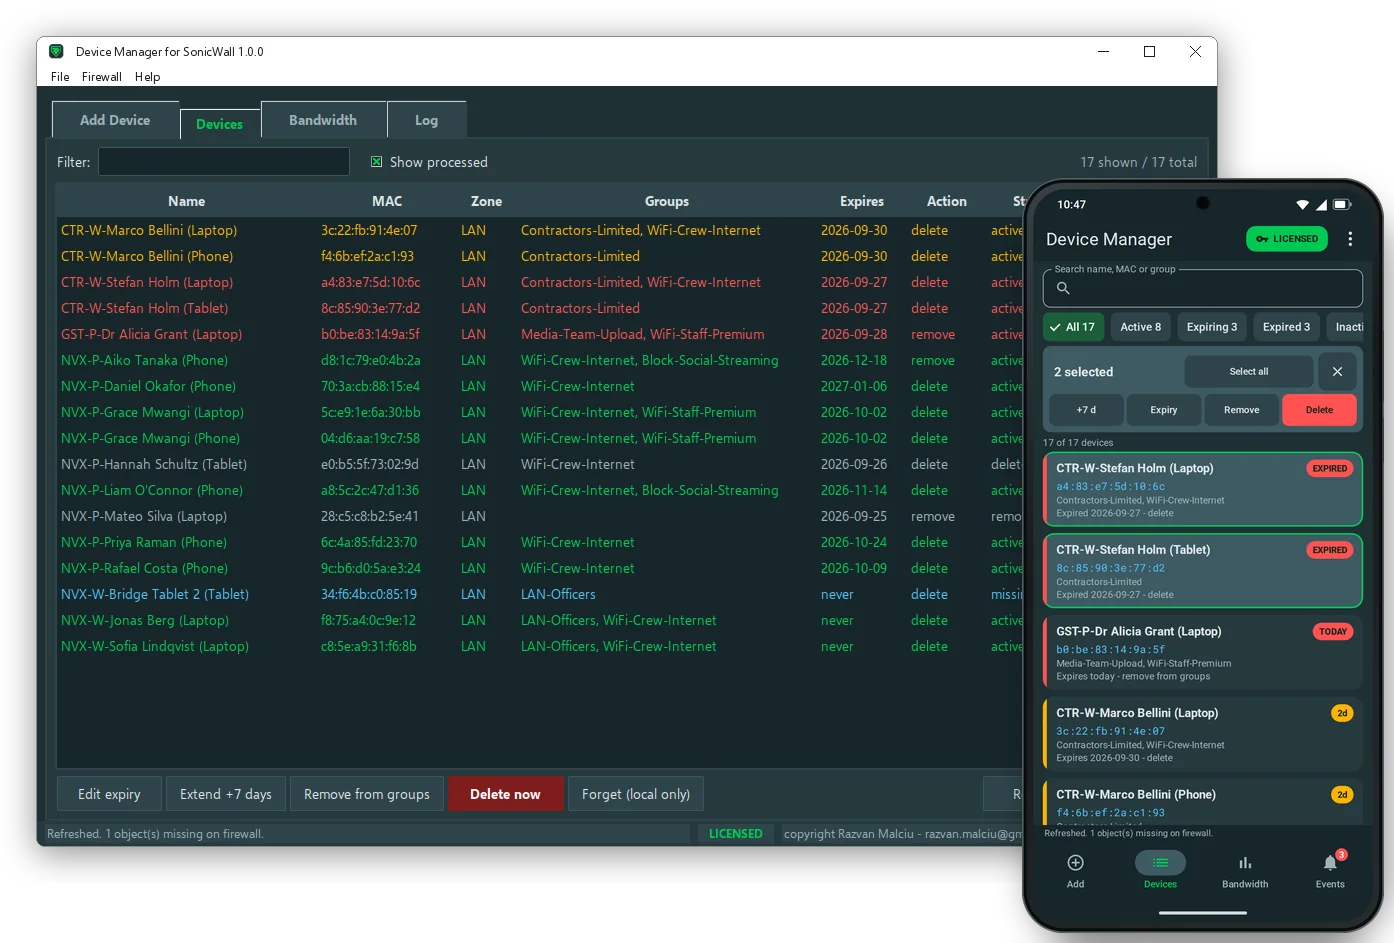Switch to the Bandwidth tab in desktop window
Screen dimensions: 1394x943
[x=323, y=120]
